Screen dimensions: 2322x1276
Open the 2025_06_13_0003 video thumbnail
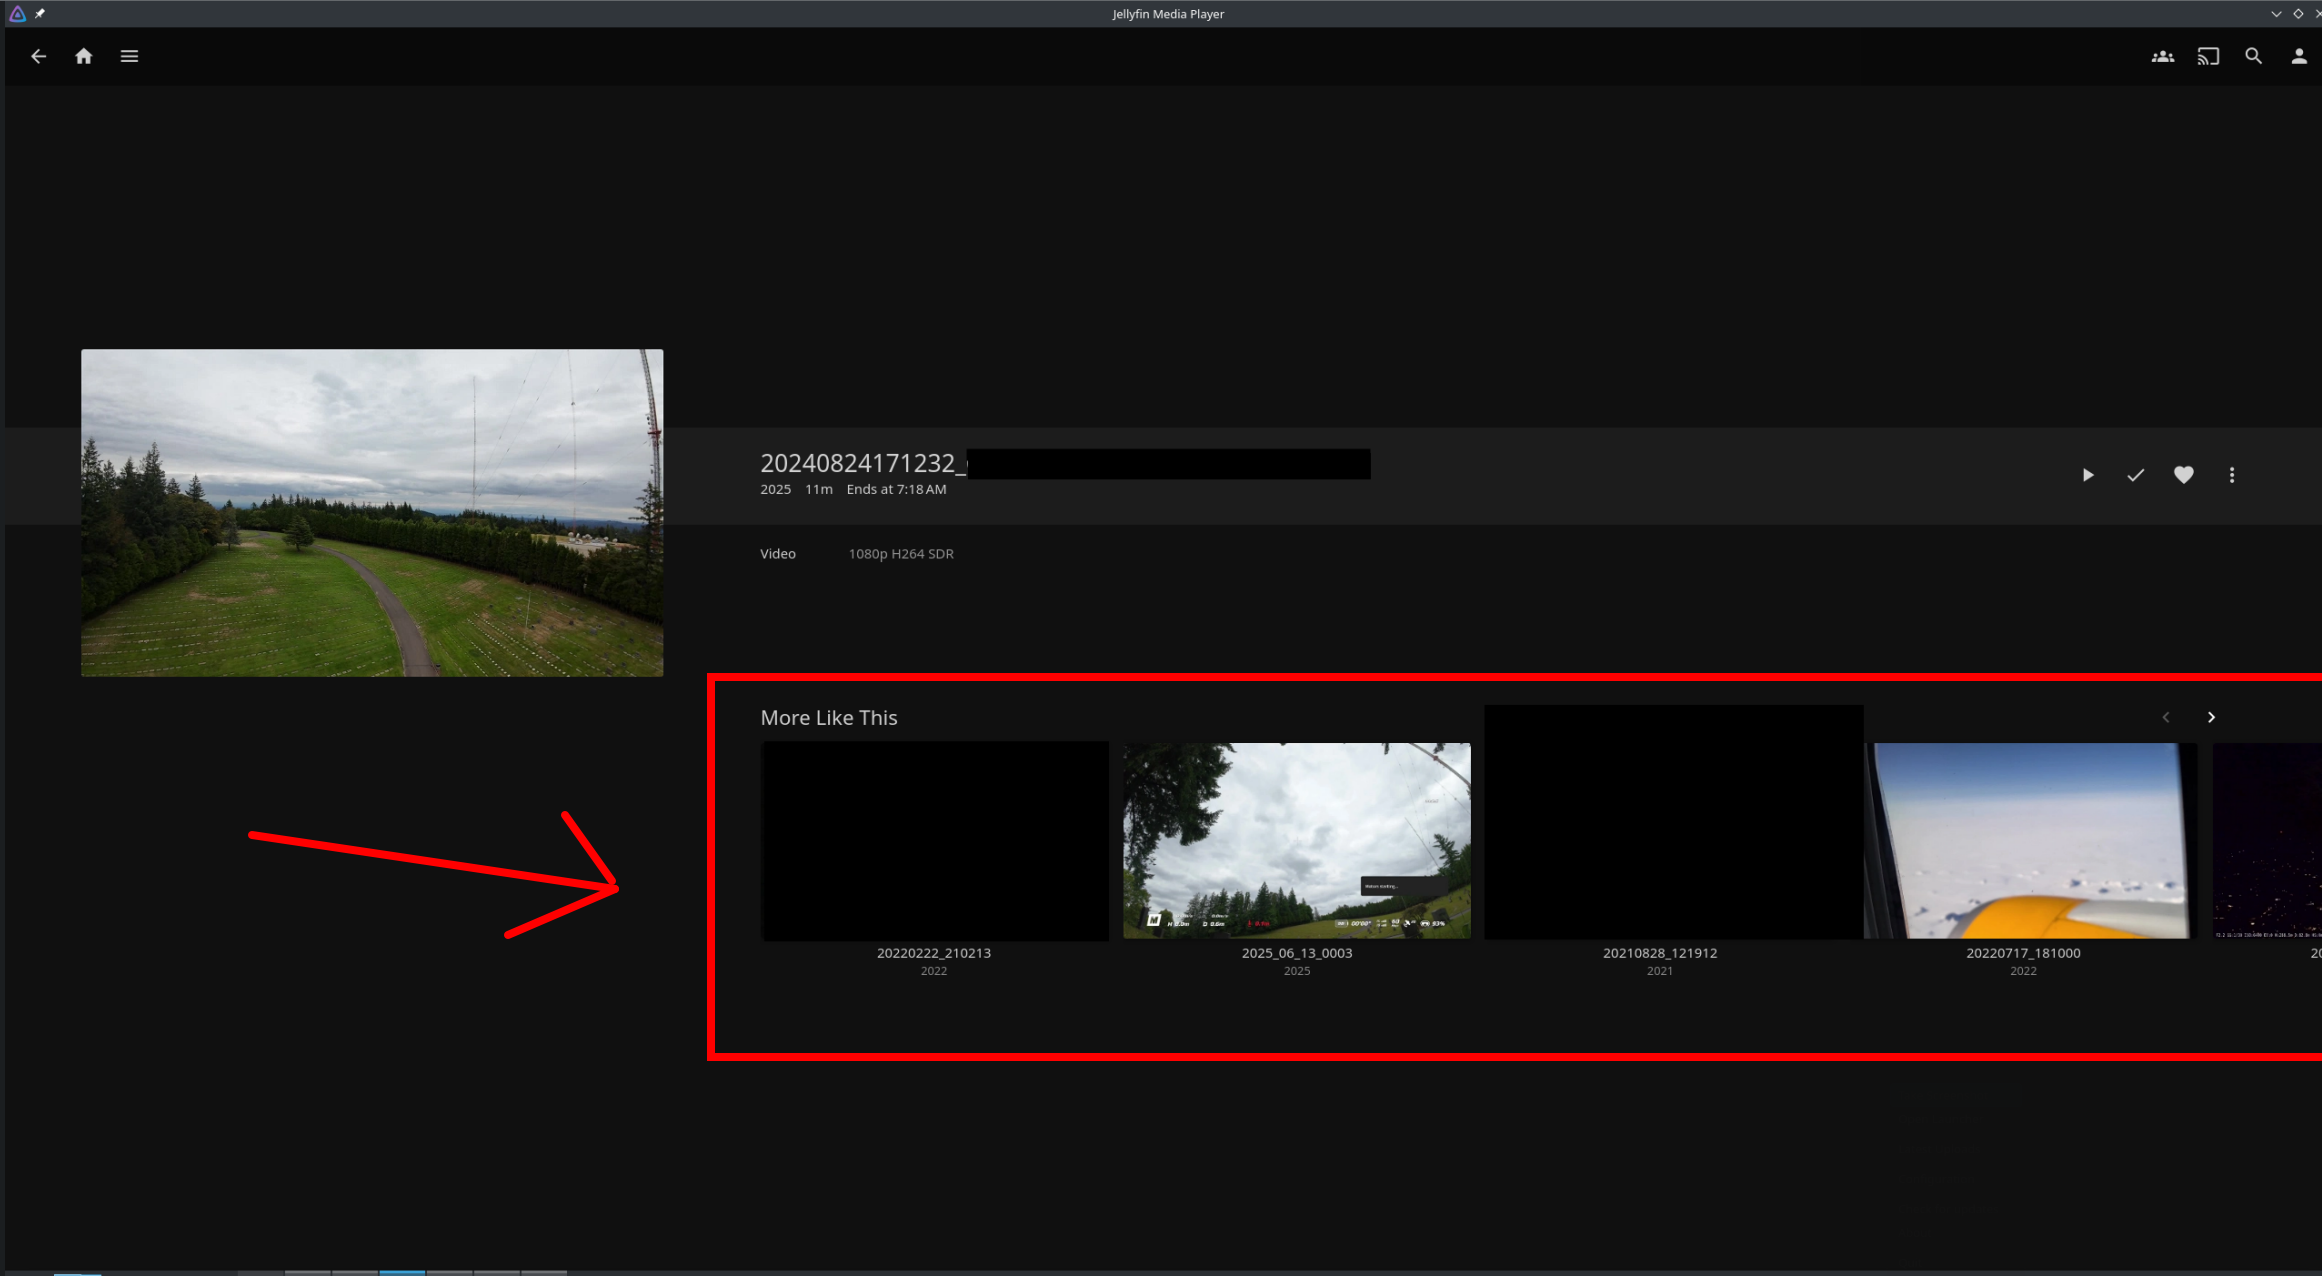(x=1296, y=840)
